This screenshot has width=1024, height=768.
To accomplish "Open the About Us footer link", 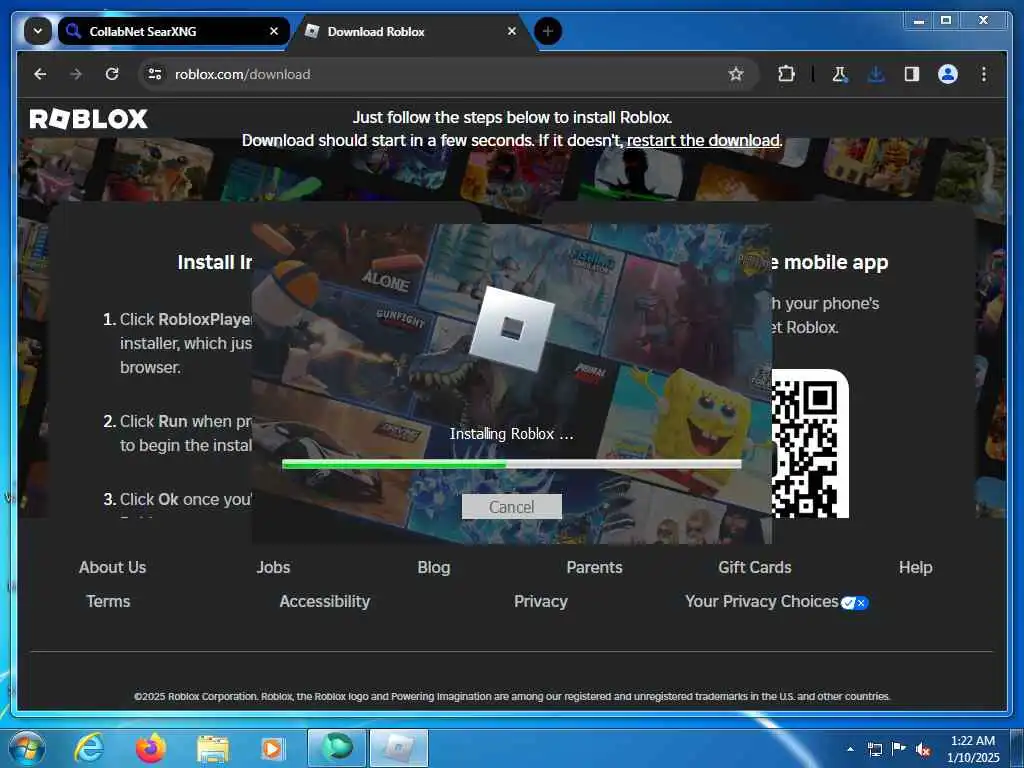I will [x=112, y=567].
